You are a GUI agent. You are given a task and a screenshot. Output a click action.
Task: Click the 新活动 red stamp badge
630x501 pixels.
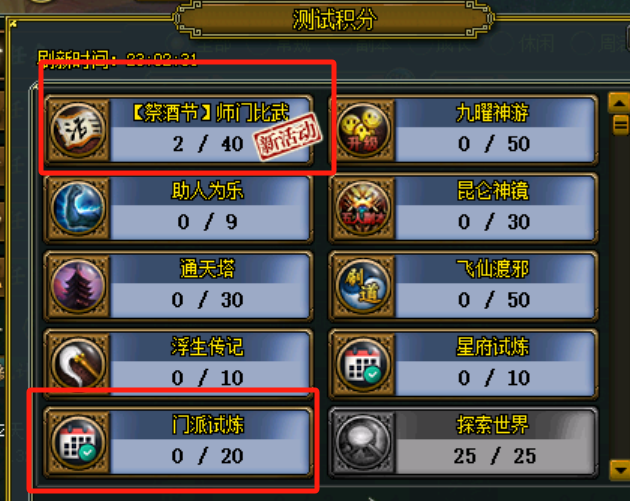tap(288, 137)
